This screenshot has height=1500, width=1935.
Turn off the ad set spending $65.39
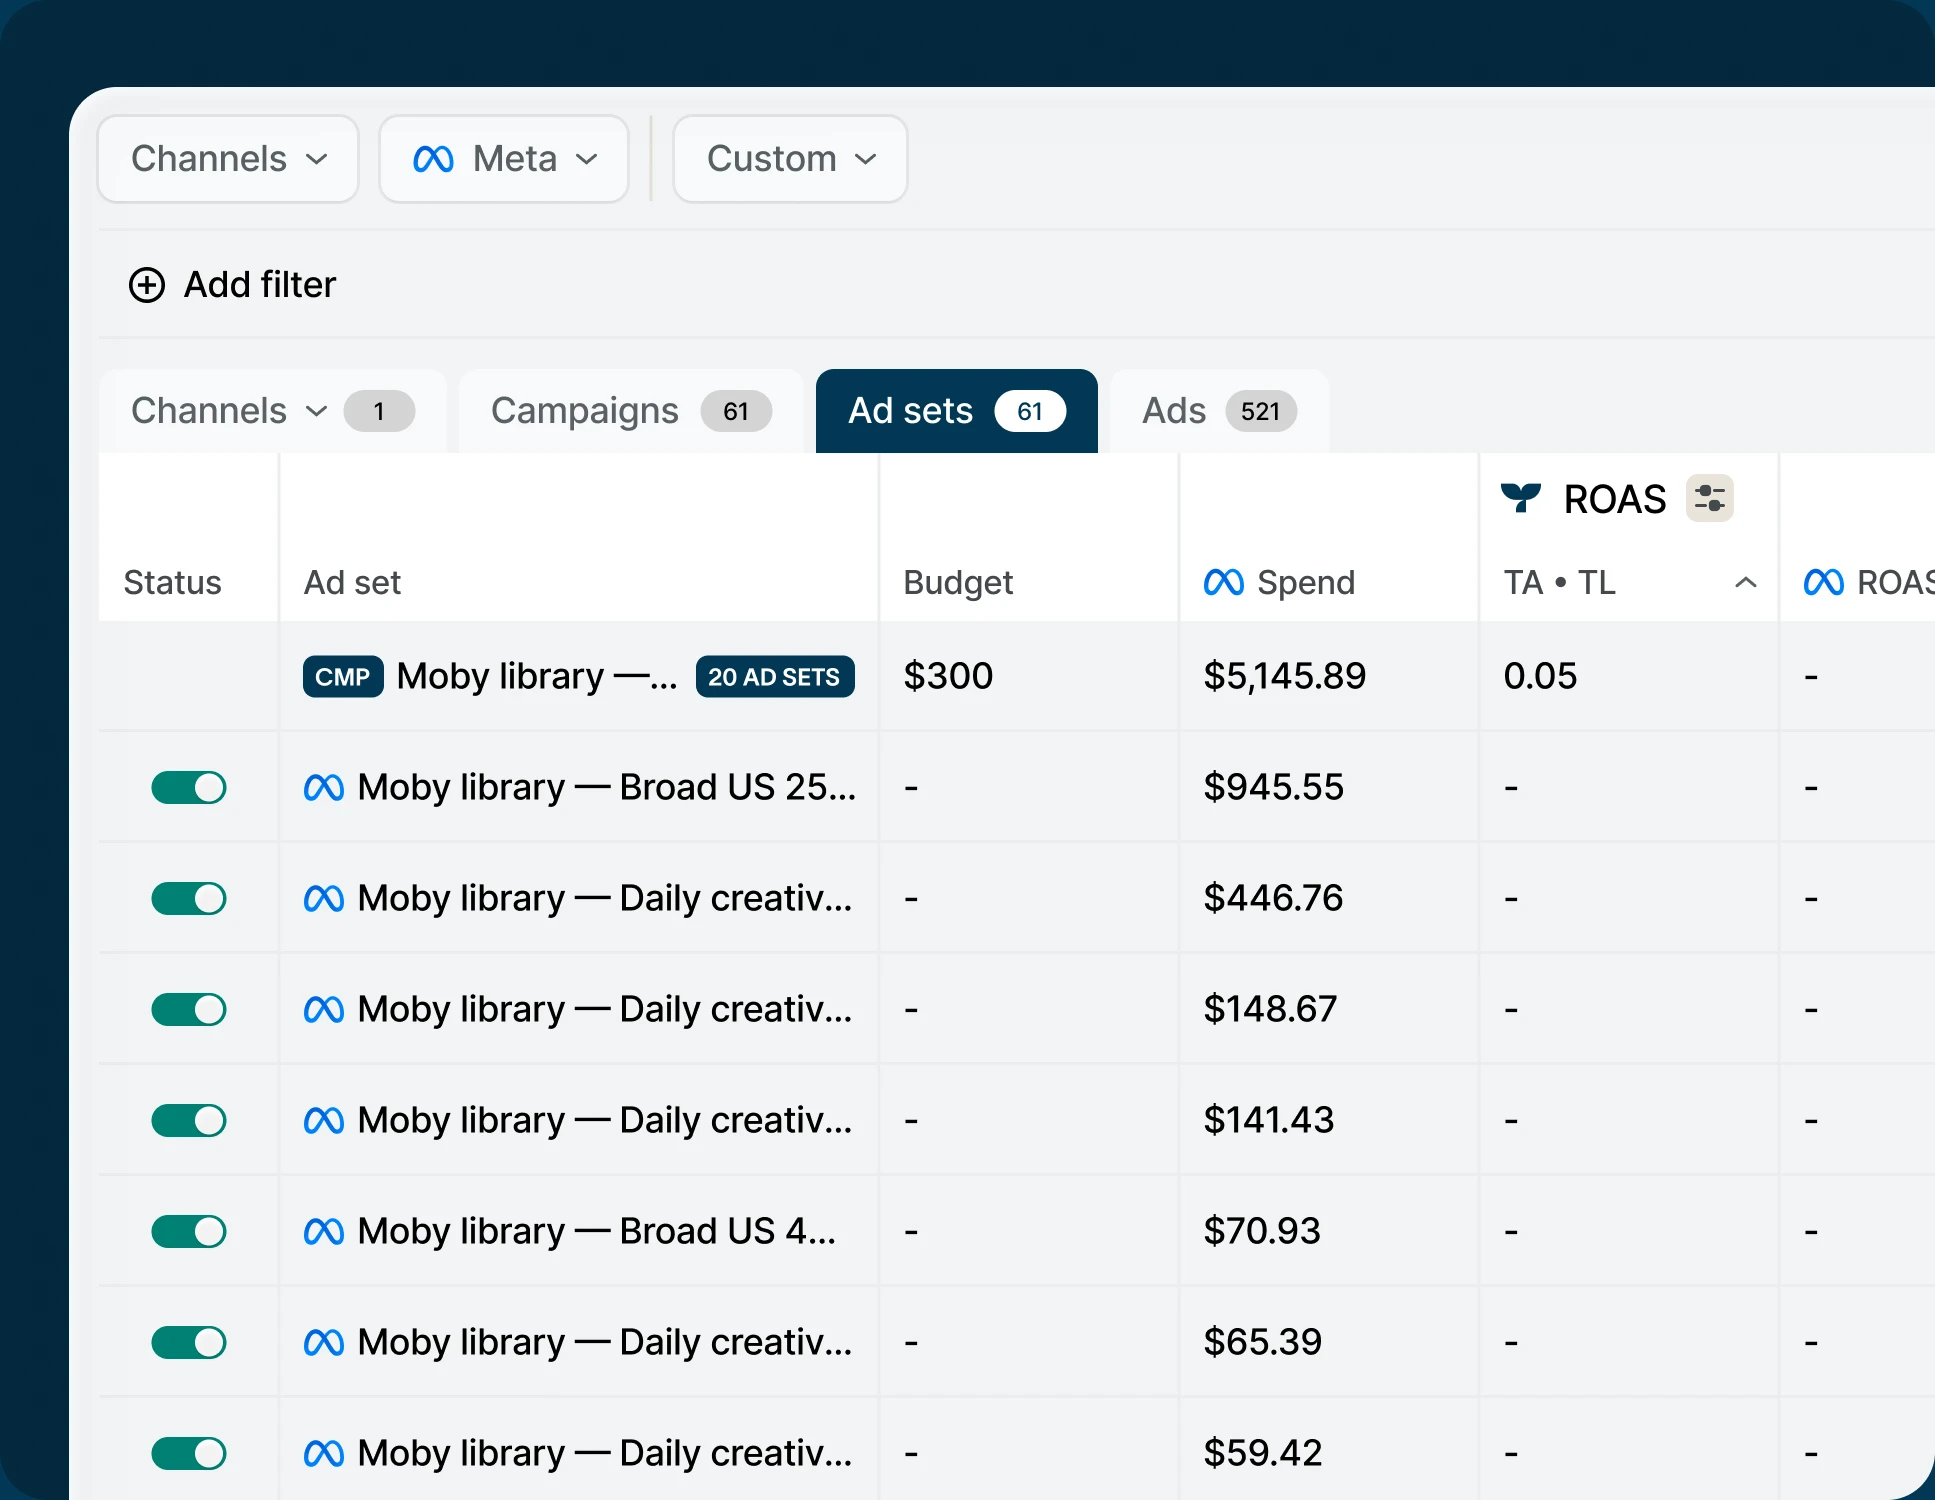coord(189,1343)
